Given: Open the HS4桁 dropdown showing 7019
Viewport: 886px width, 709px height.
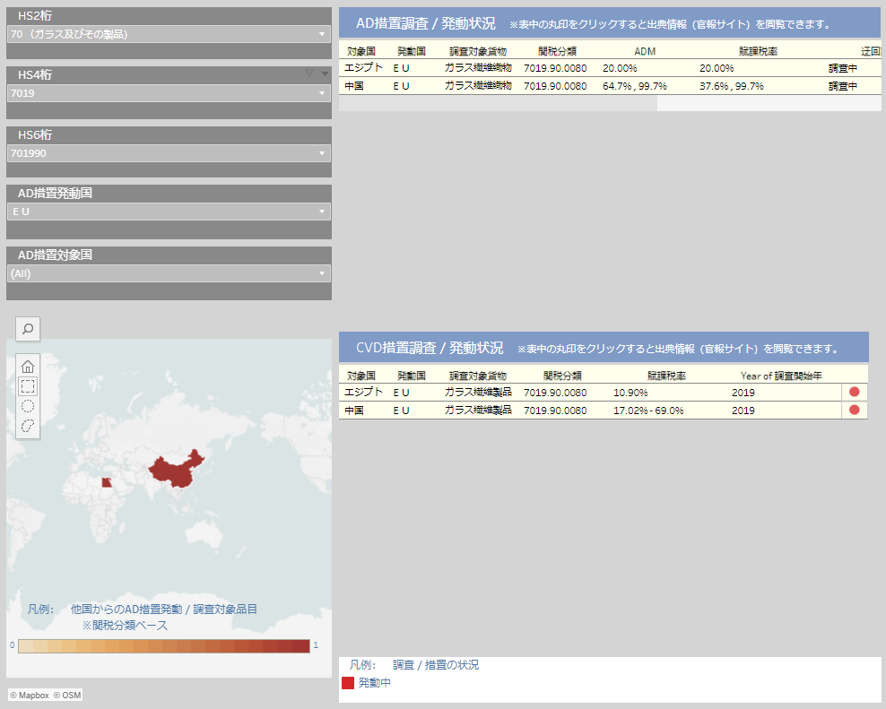Looking at the screenshot, I should (x=169, y=93).
